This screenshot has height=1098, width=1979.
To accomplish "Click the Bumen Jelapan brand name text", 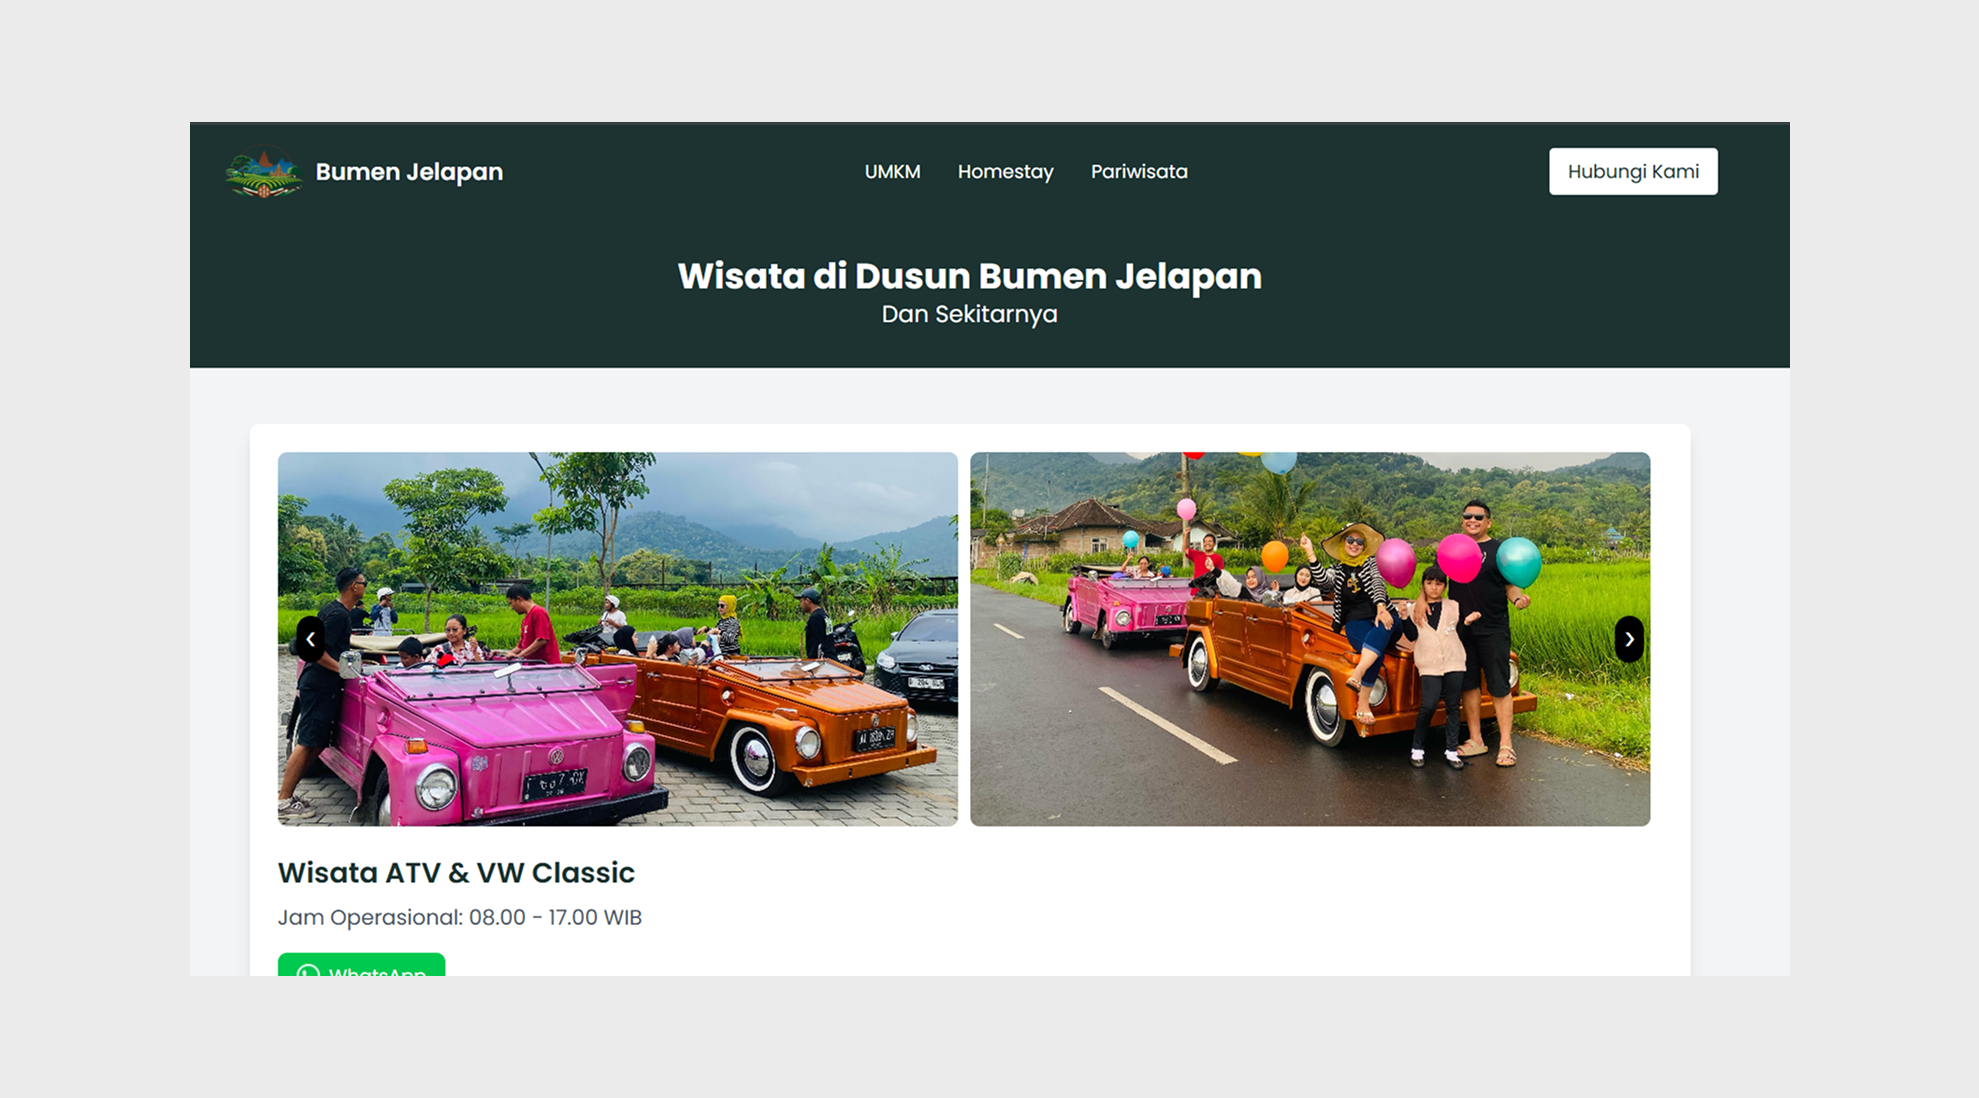I will (407, 171).
